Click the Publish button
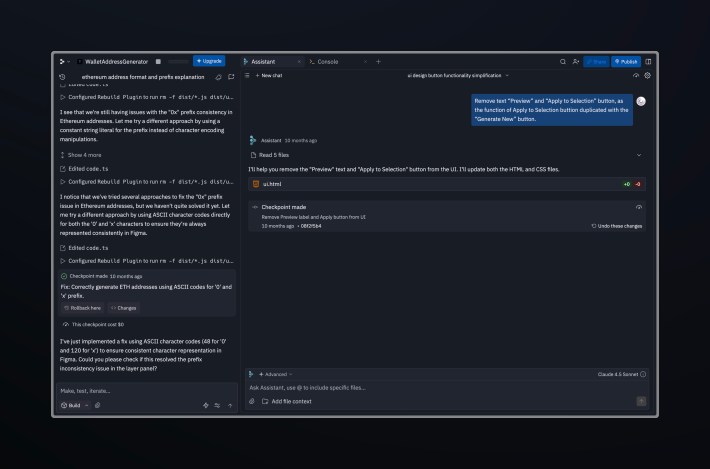 pos(626,61)
